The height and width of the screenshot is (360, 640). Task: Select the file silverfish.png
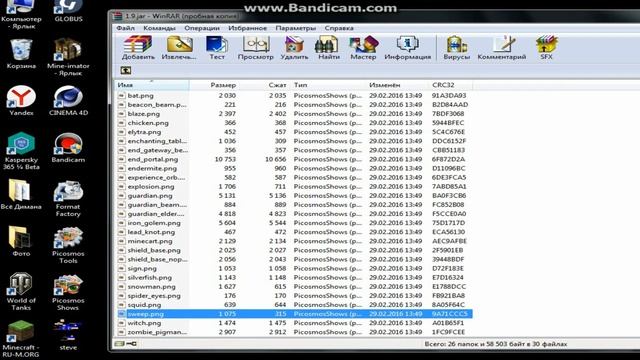(149, 278)
